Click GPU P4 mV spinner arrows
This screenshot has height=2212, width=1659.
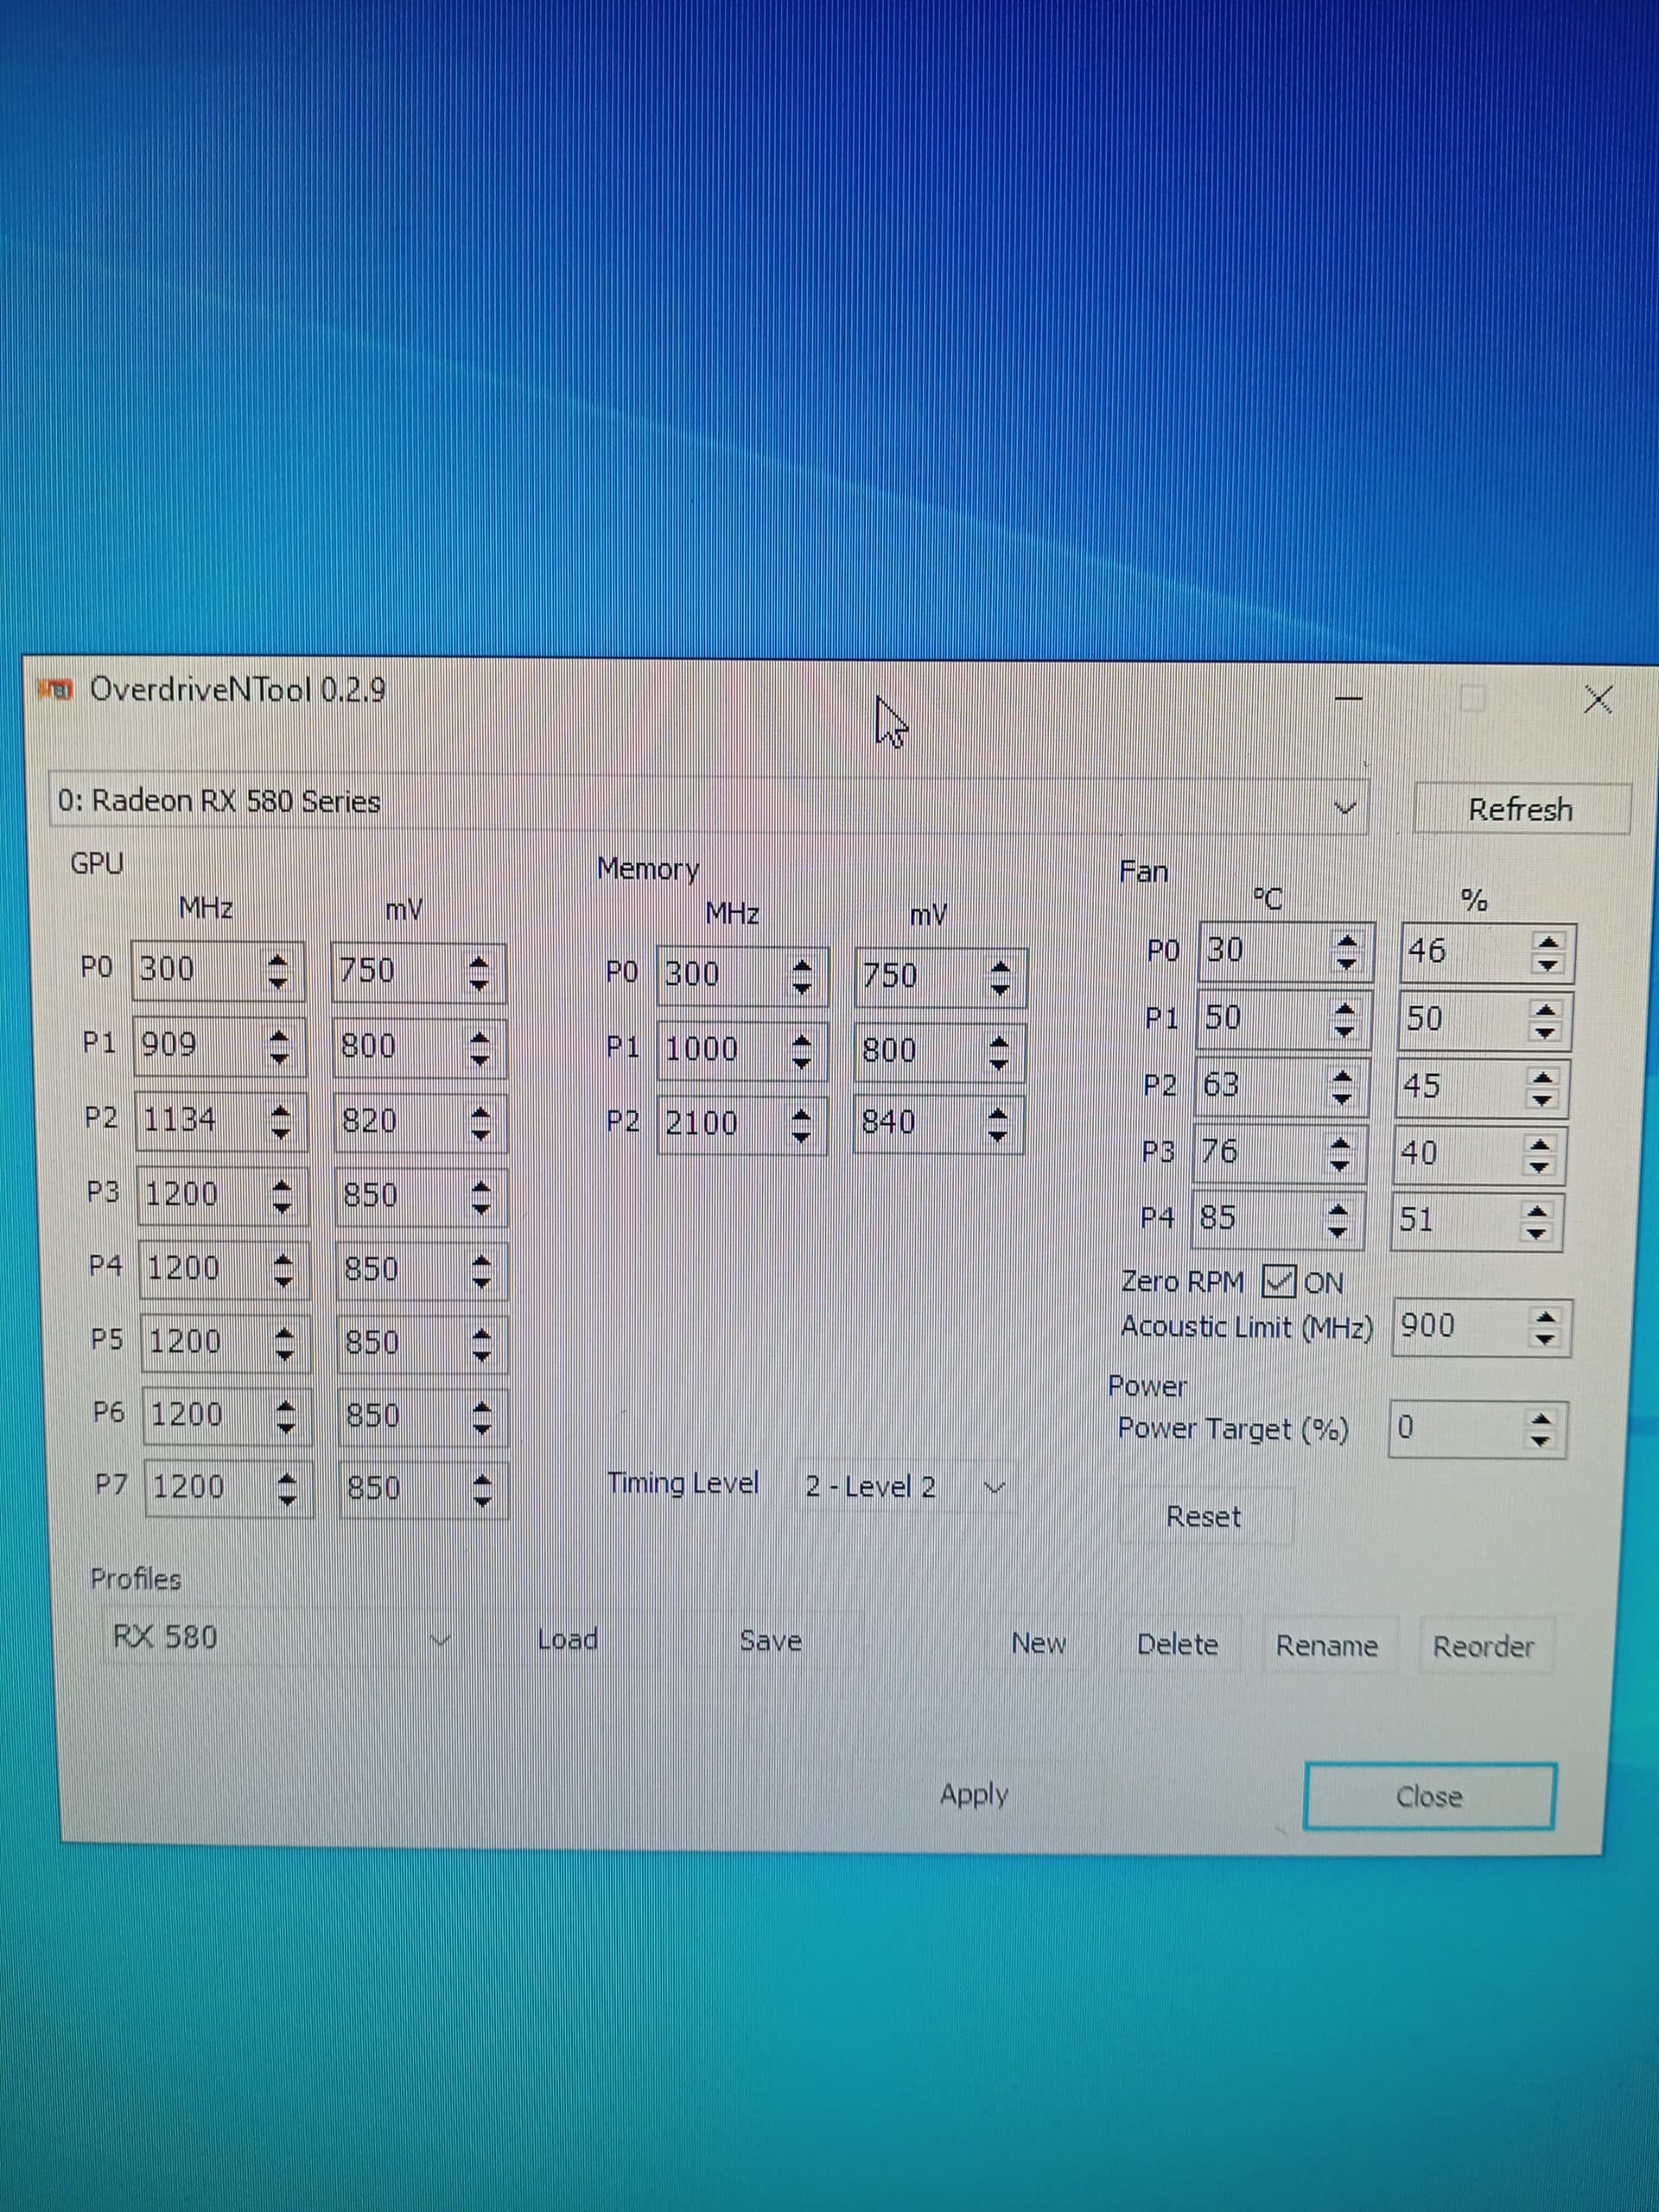[481, 1272]
